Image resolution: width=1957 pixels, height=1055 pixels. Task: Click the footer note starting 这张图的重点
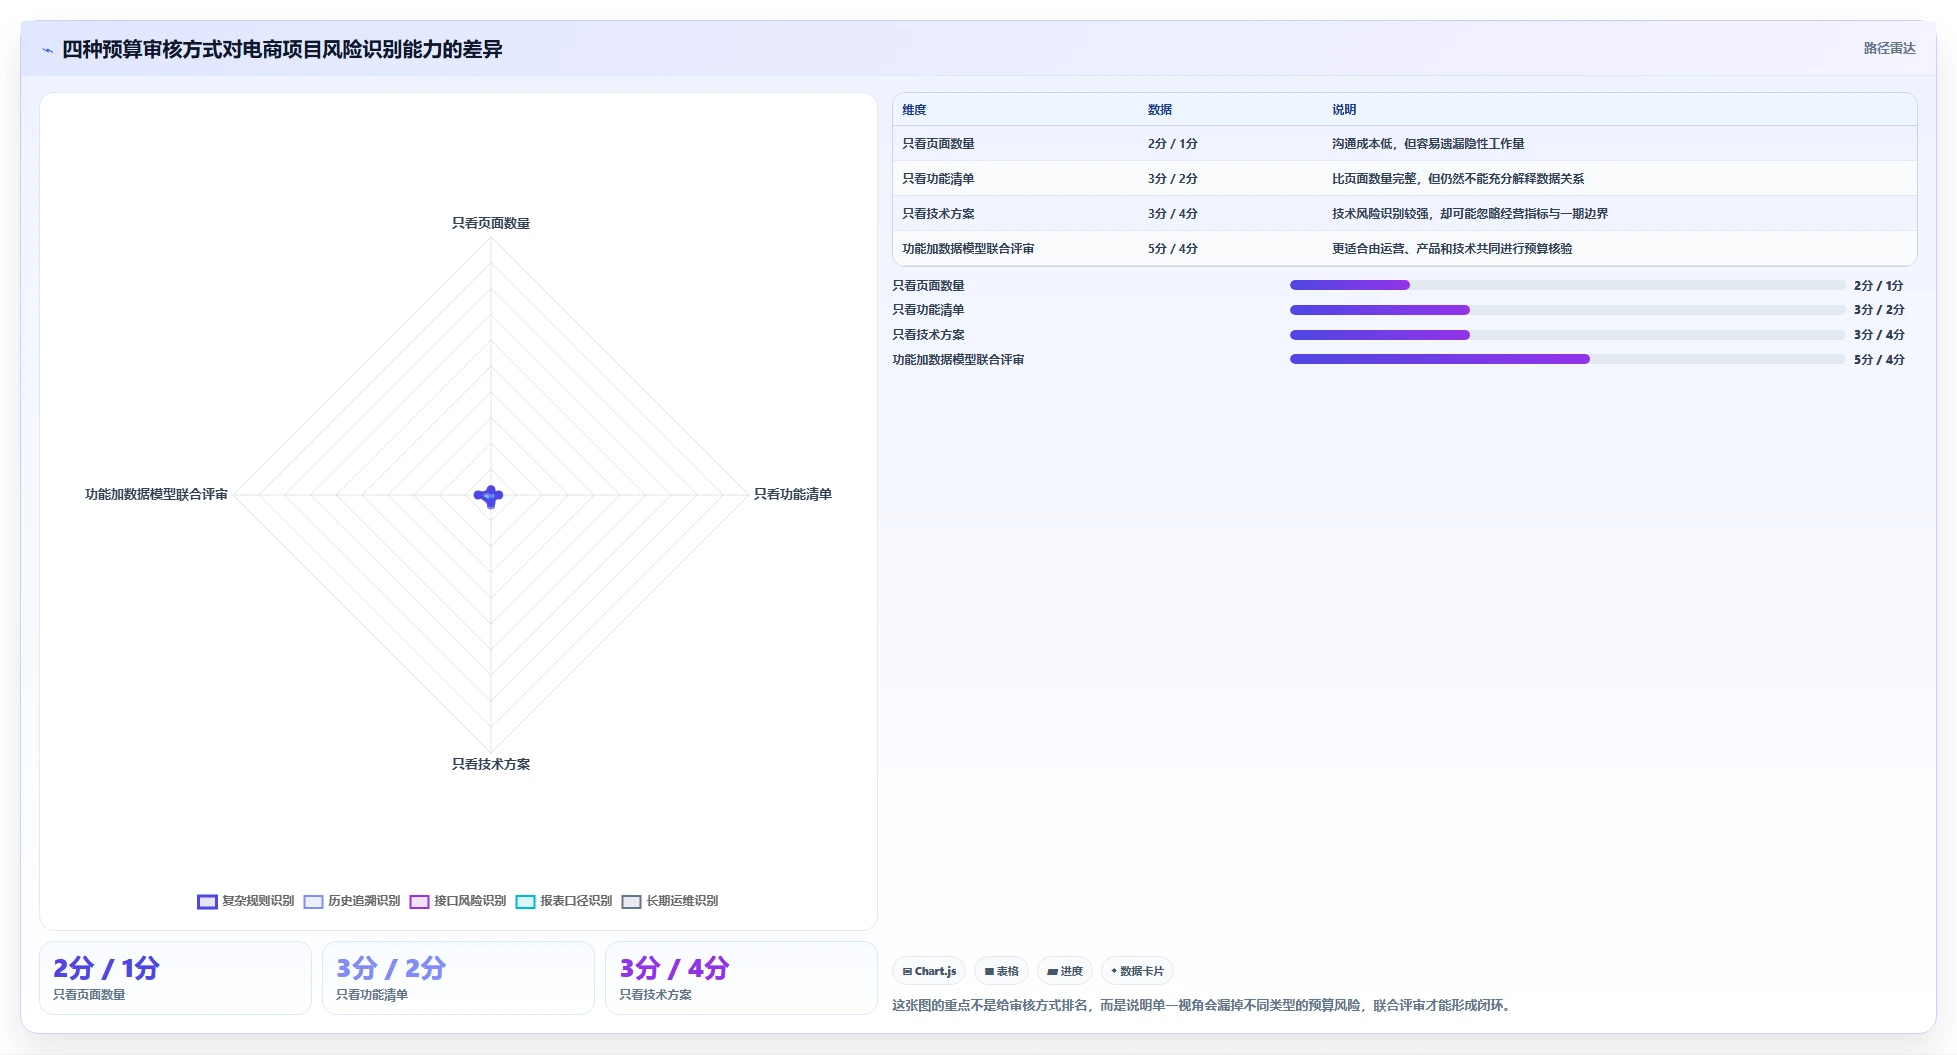tap(1203, 1005)
